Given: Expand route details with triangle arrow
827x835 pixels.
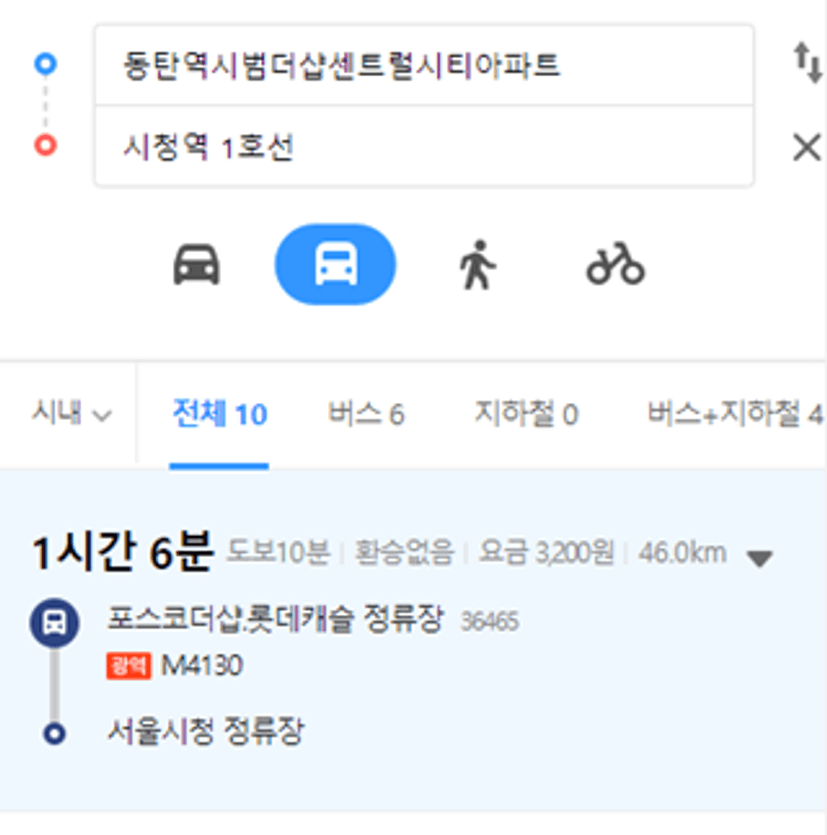Looking at the screenshot, I should [759, 558].
